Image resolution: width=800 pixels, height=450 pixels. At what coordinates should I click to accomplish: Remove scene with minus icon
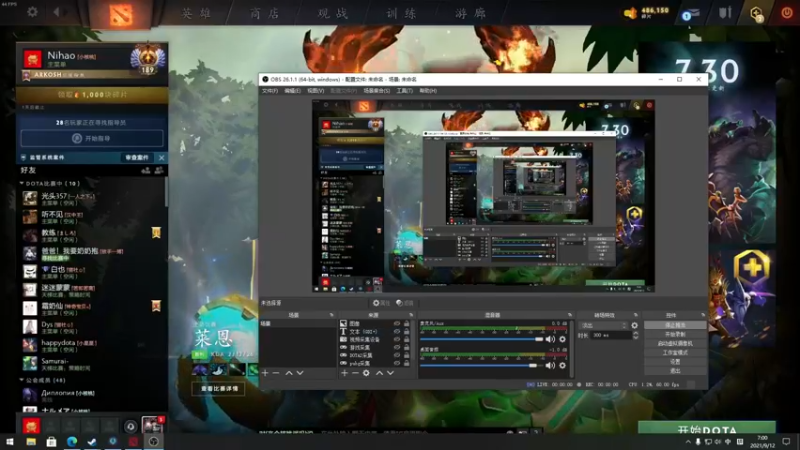(276, 373)
